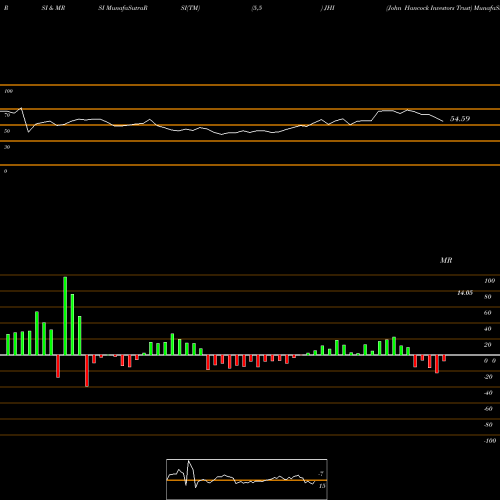Click the 'SI MunafaSutraR' header text
The width and height of the screenshot is (500, 500).
pos(123,8)
